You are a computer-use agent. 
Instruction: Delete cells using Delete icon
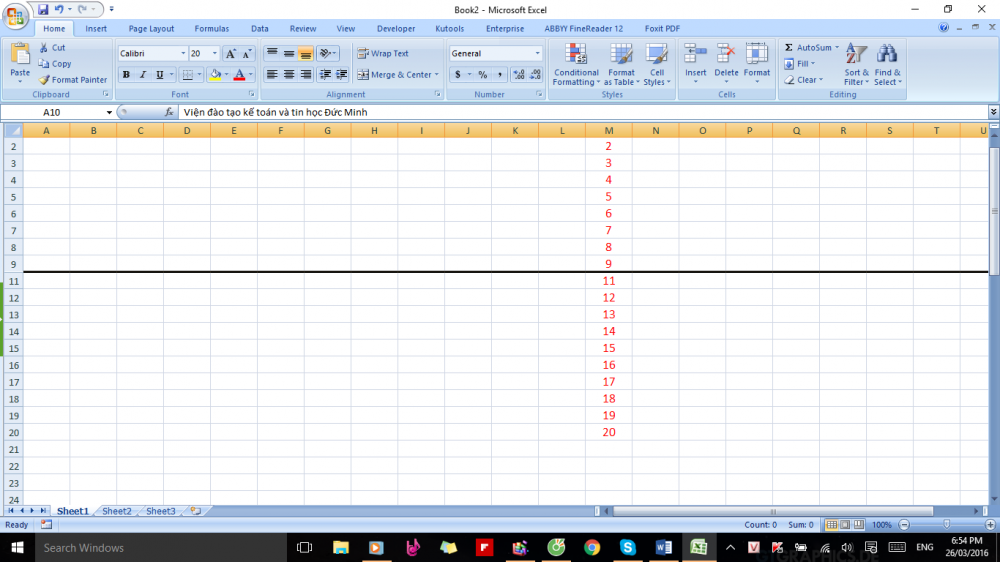pos(726,55)
